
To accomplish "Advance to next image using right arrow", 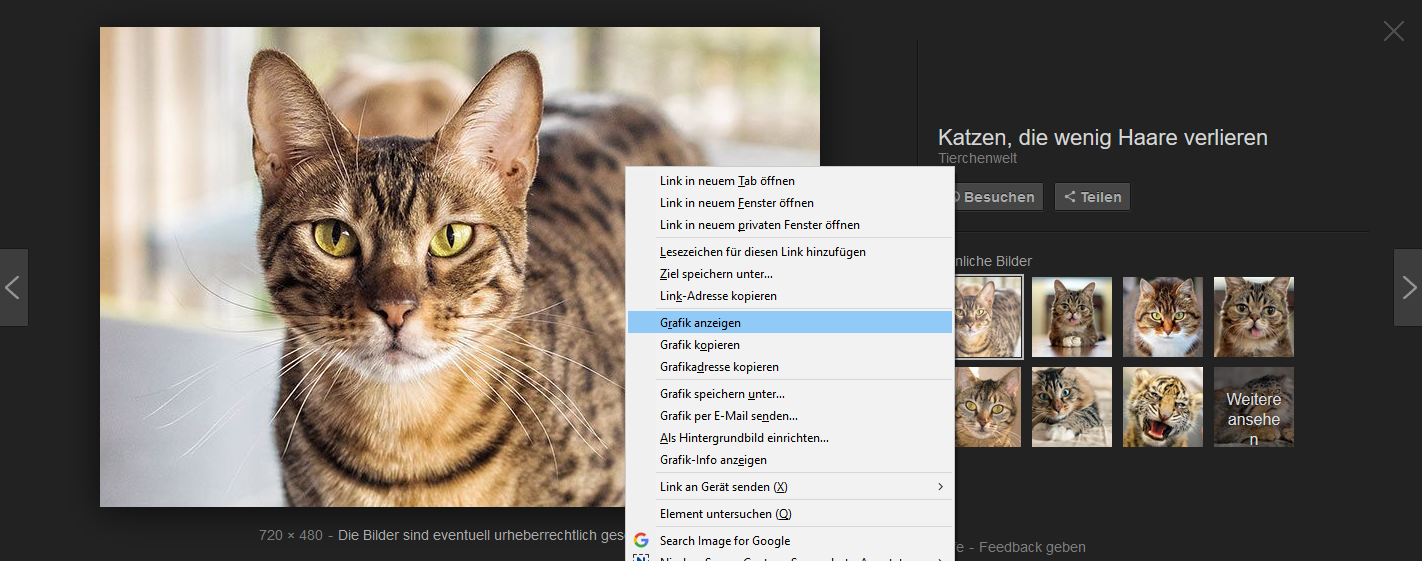I will point(1408,288).
